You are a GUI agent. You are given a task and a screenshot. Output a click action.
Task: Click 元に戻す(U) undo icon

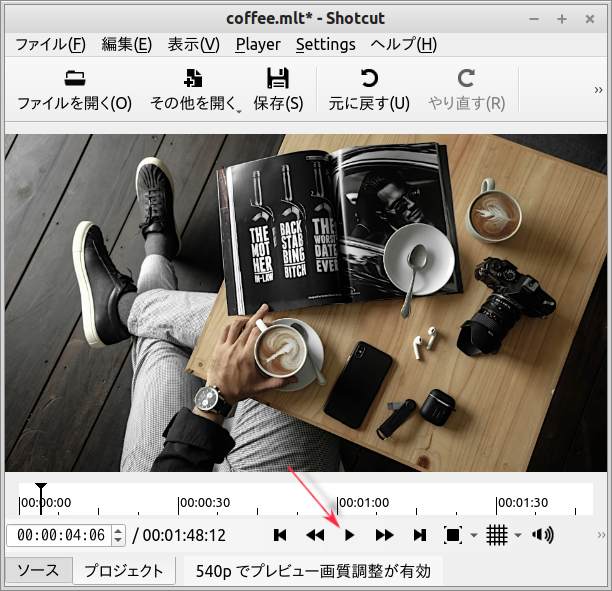[x=369, y=89]
